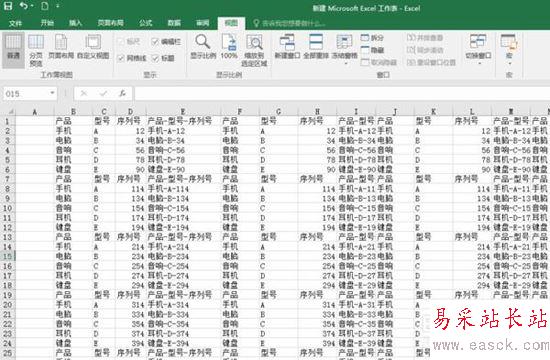Click cell E23 '耳机-D-374'
550x360 pixels.
[183, 333]
